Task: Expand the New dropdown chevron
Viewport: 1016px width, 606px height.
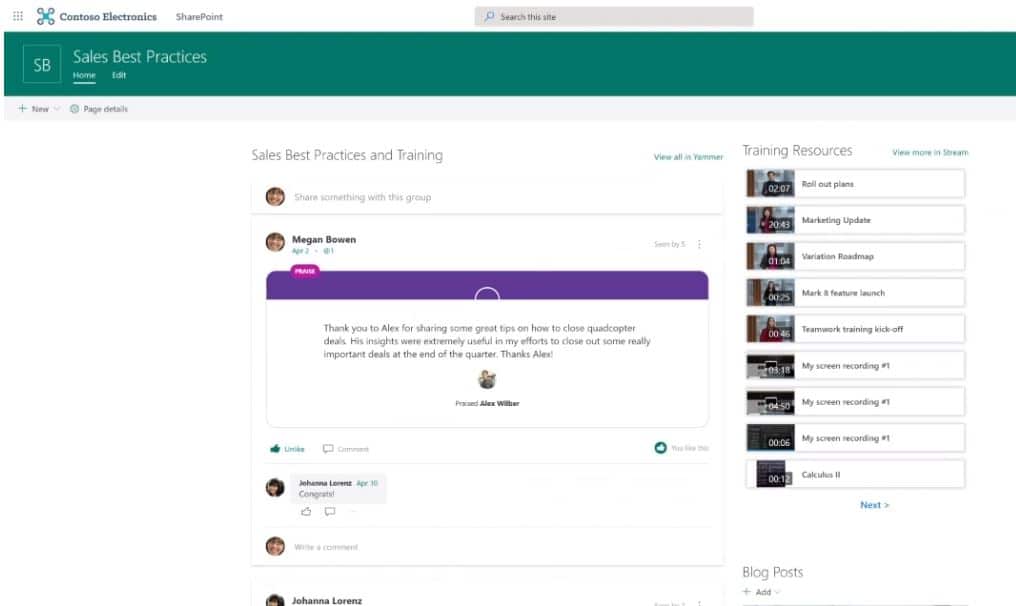Action: [56, 109]
